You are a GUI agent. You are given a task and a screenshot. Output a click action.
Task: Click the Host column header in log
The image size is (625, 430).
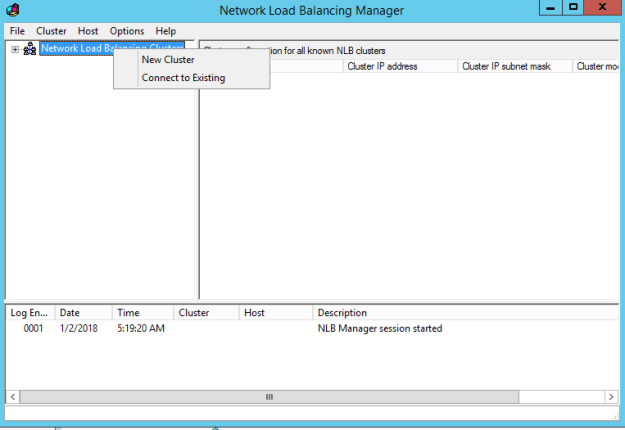[x=276, y=313]
